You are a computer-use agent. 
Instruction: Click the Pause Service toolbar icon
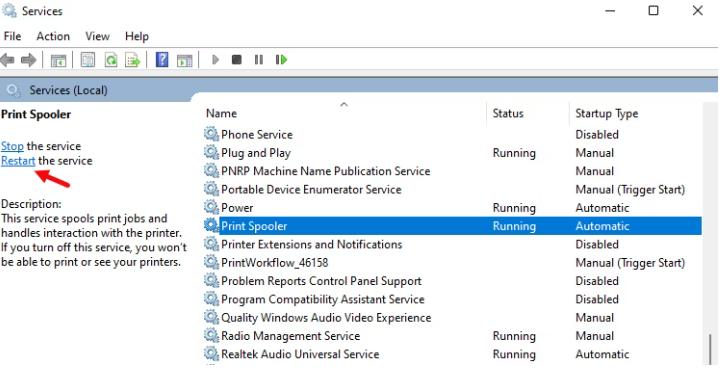click(x=259, y=60)
